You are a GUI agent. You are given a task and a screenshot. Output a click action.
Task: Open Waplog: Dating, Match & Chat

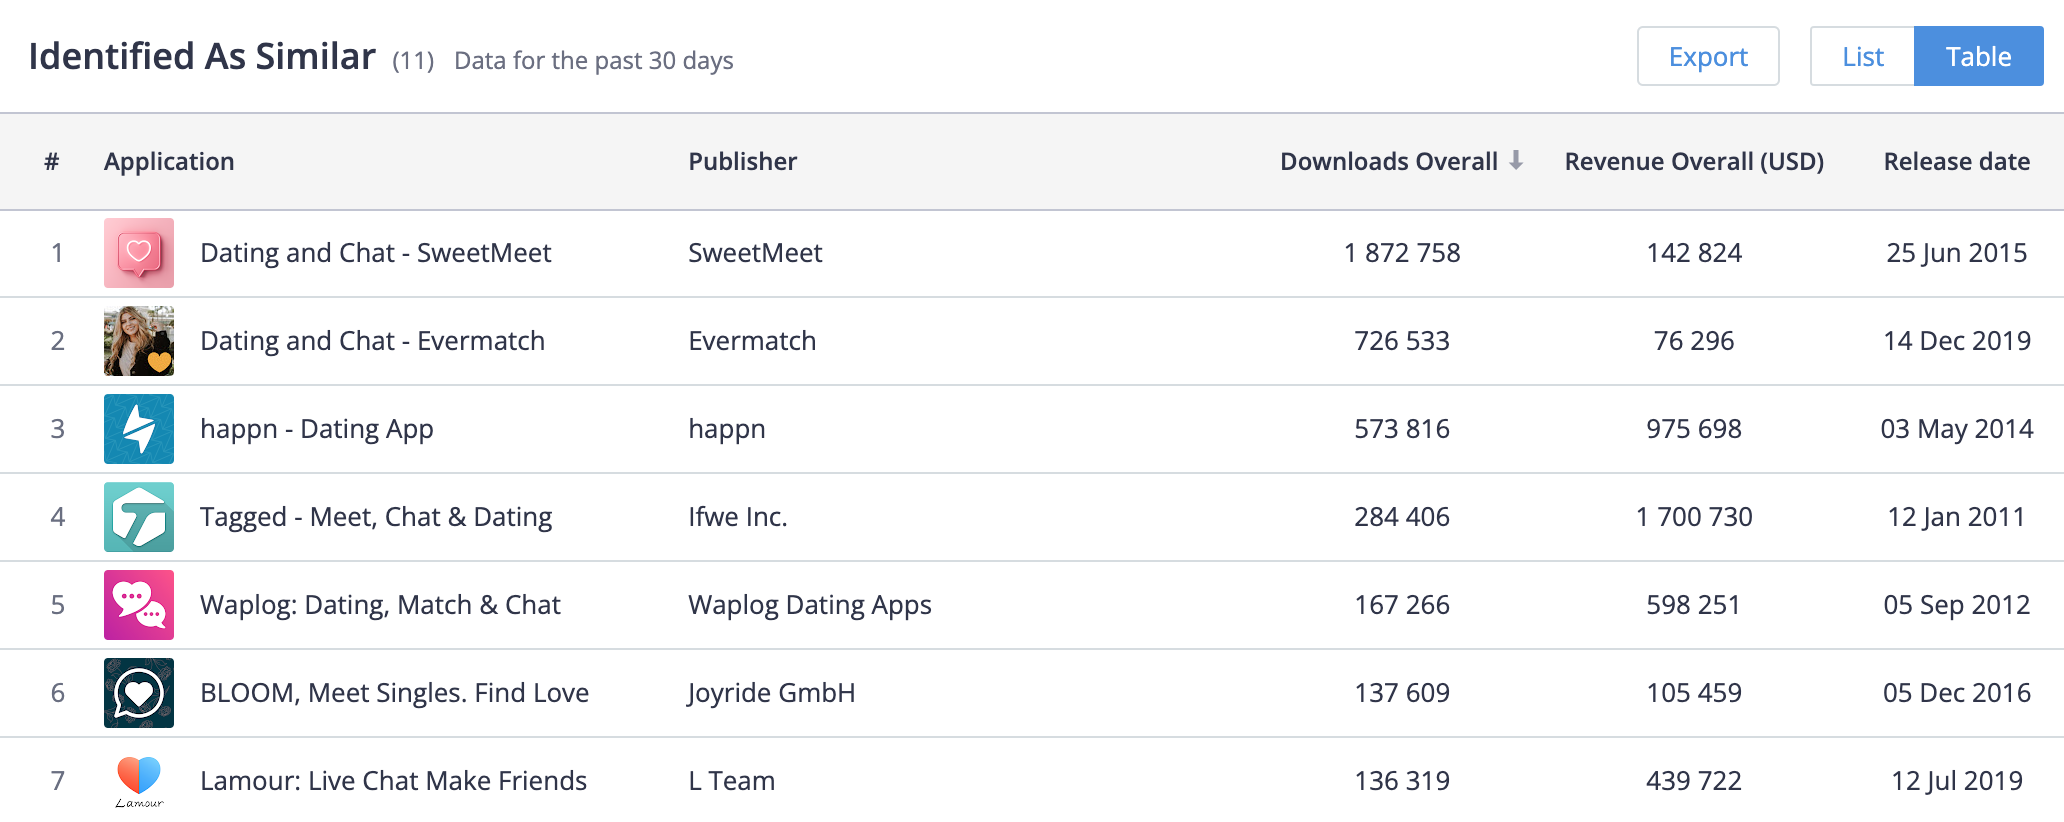coord(380,605)
